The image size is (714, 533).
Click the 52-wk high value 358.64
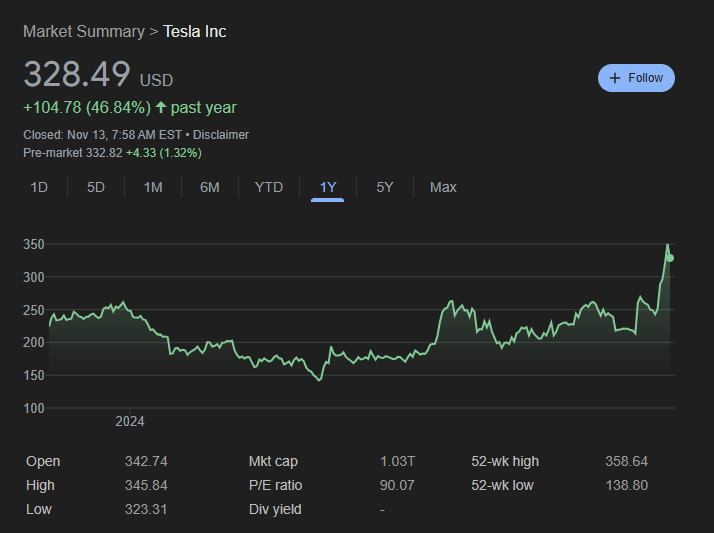coord(627,461)
